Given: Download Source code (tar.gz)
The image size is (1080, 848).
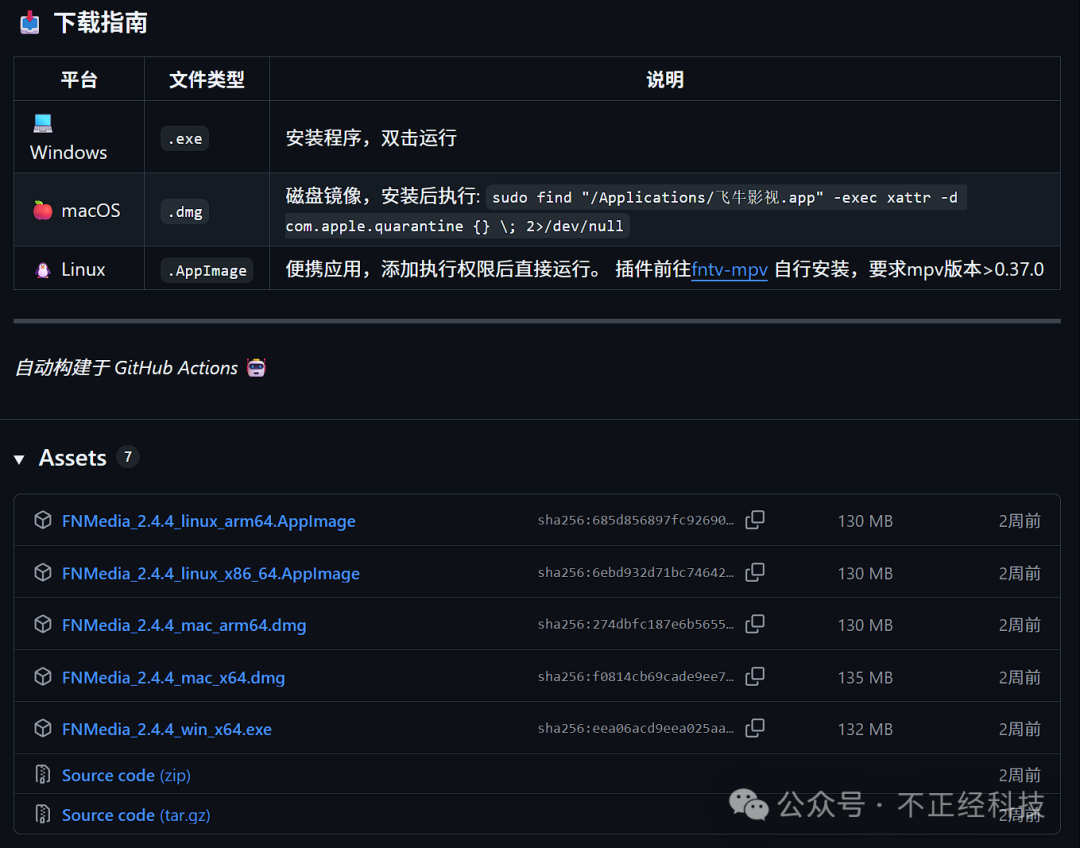Looking at the screenshot, I should pyautogui.click(x=136, y=815).
